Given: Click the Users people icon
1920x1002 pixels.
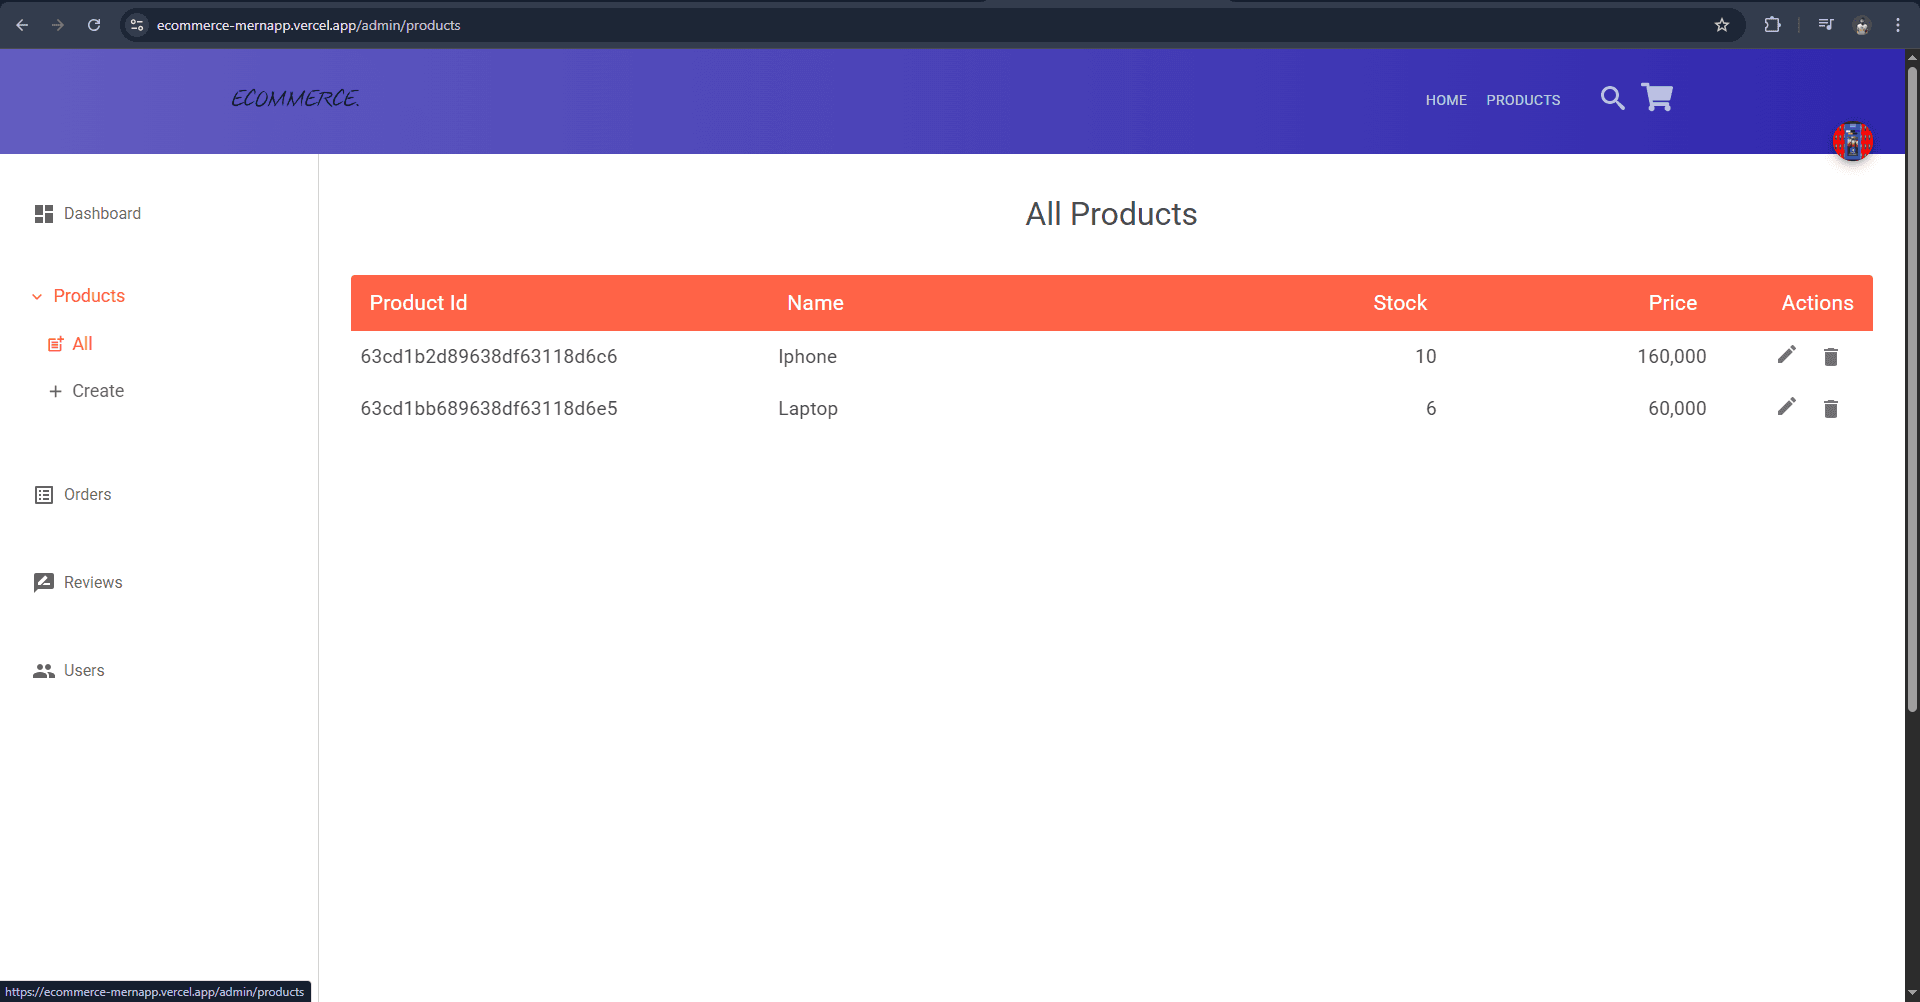Looking at the screenshot, I should click(42, 670).
